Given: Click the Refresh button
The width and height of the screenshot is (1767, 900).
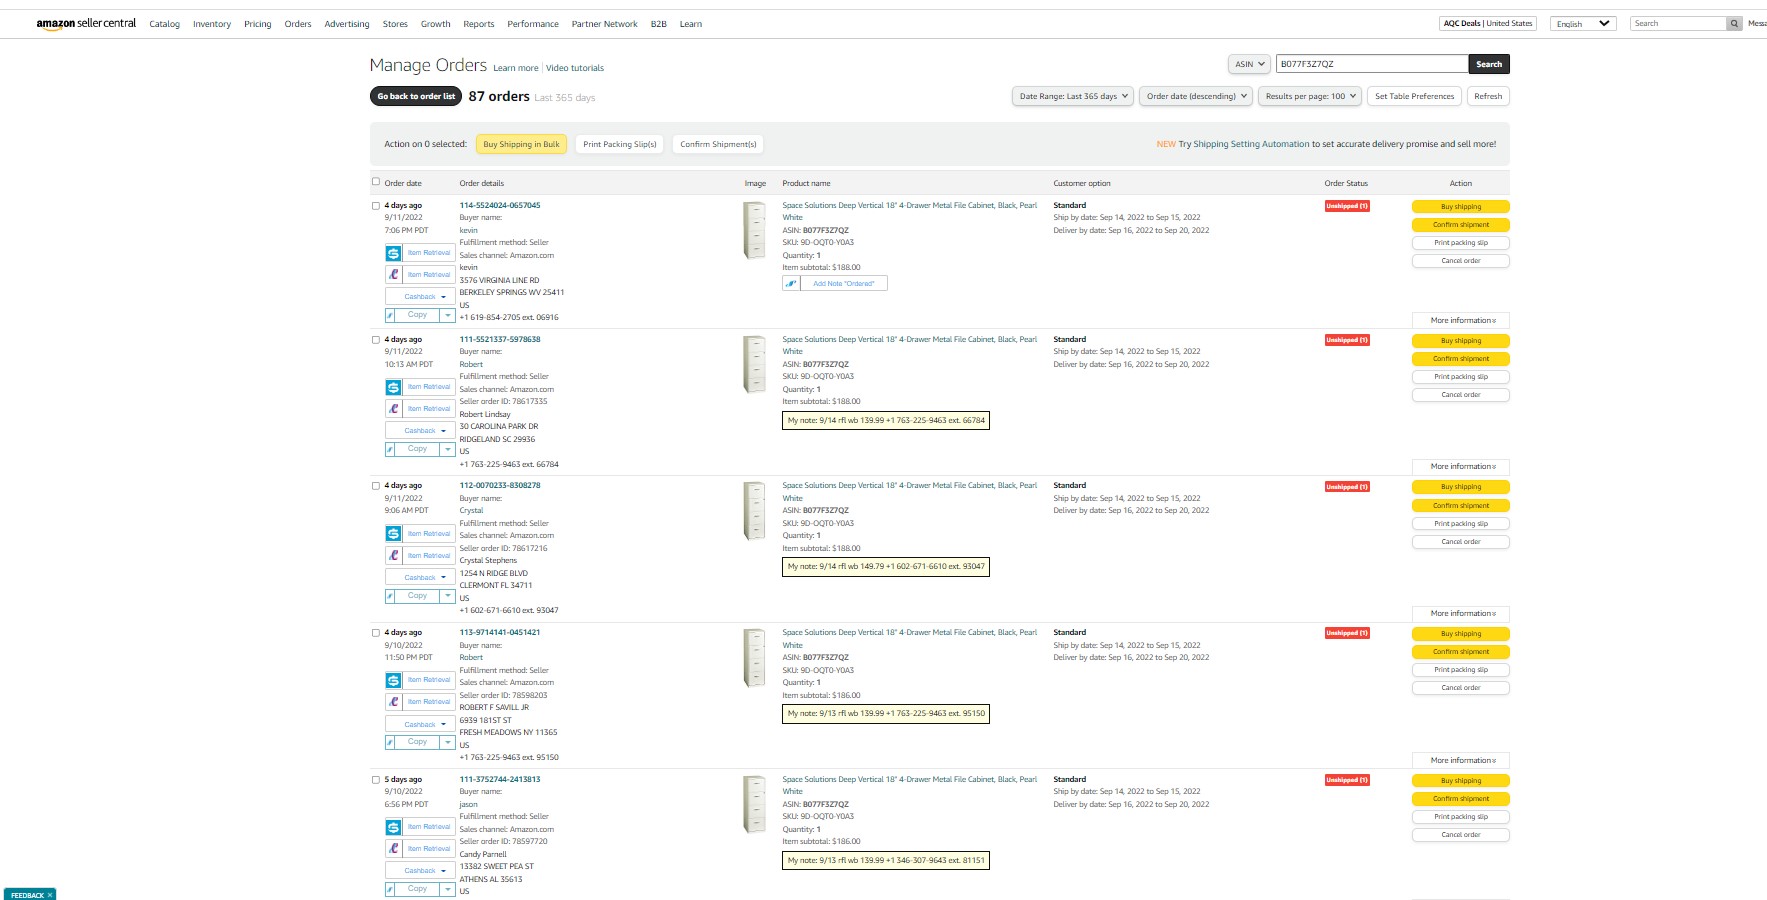Looking at the screenshot, I should pos(1488,96).
